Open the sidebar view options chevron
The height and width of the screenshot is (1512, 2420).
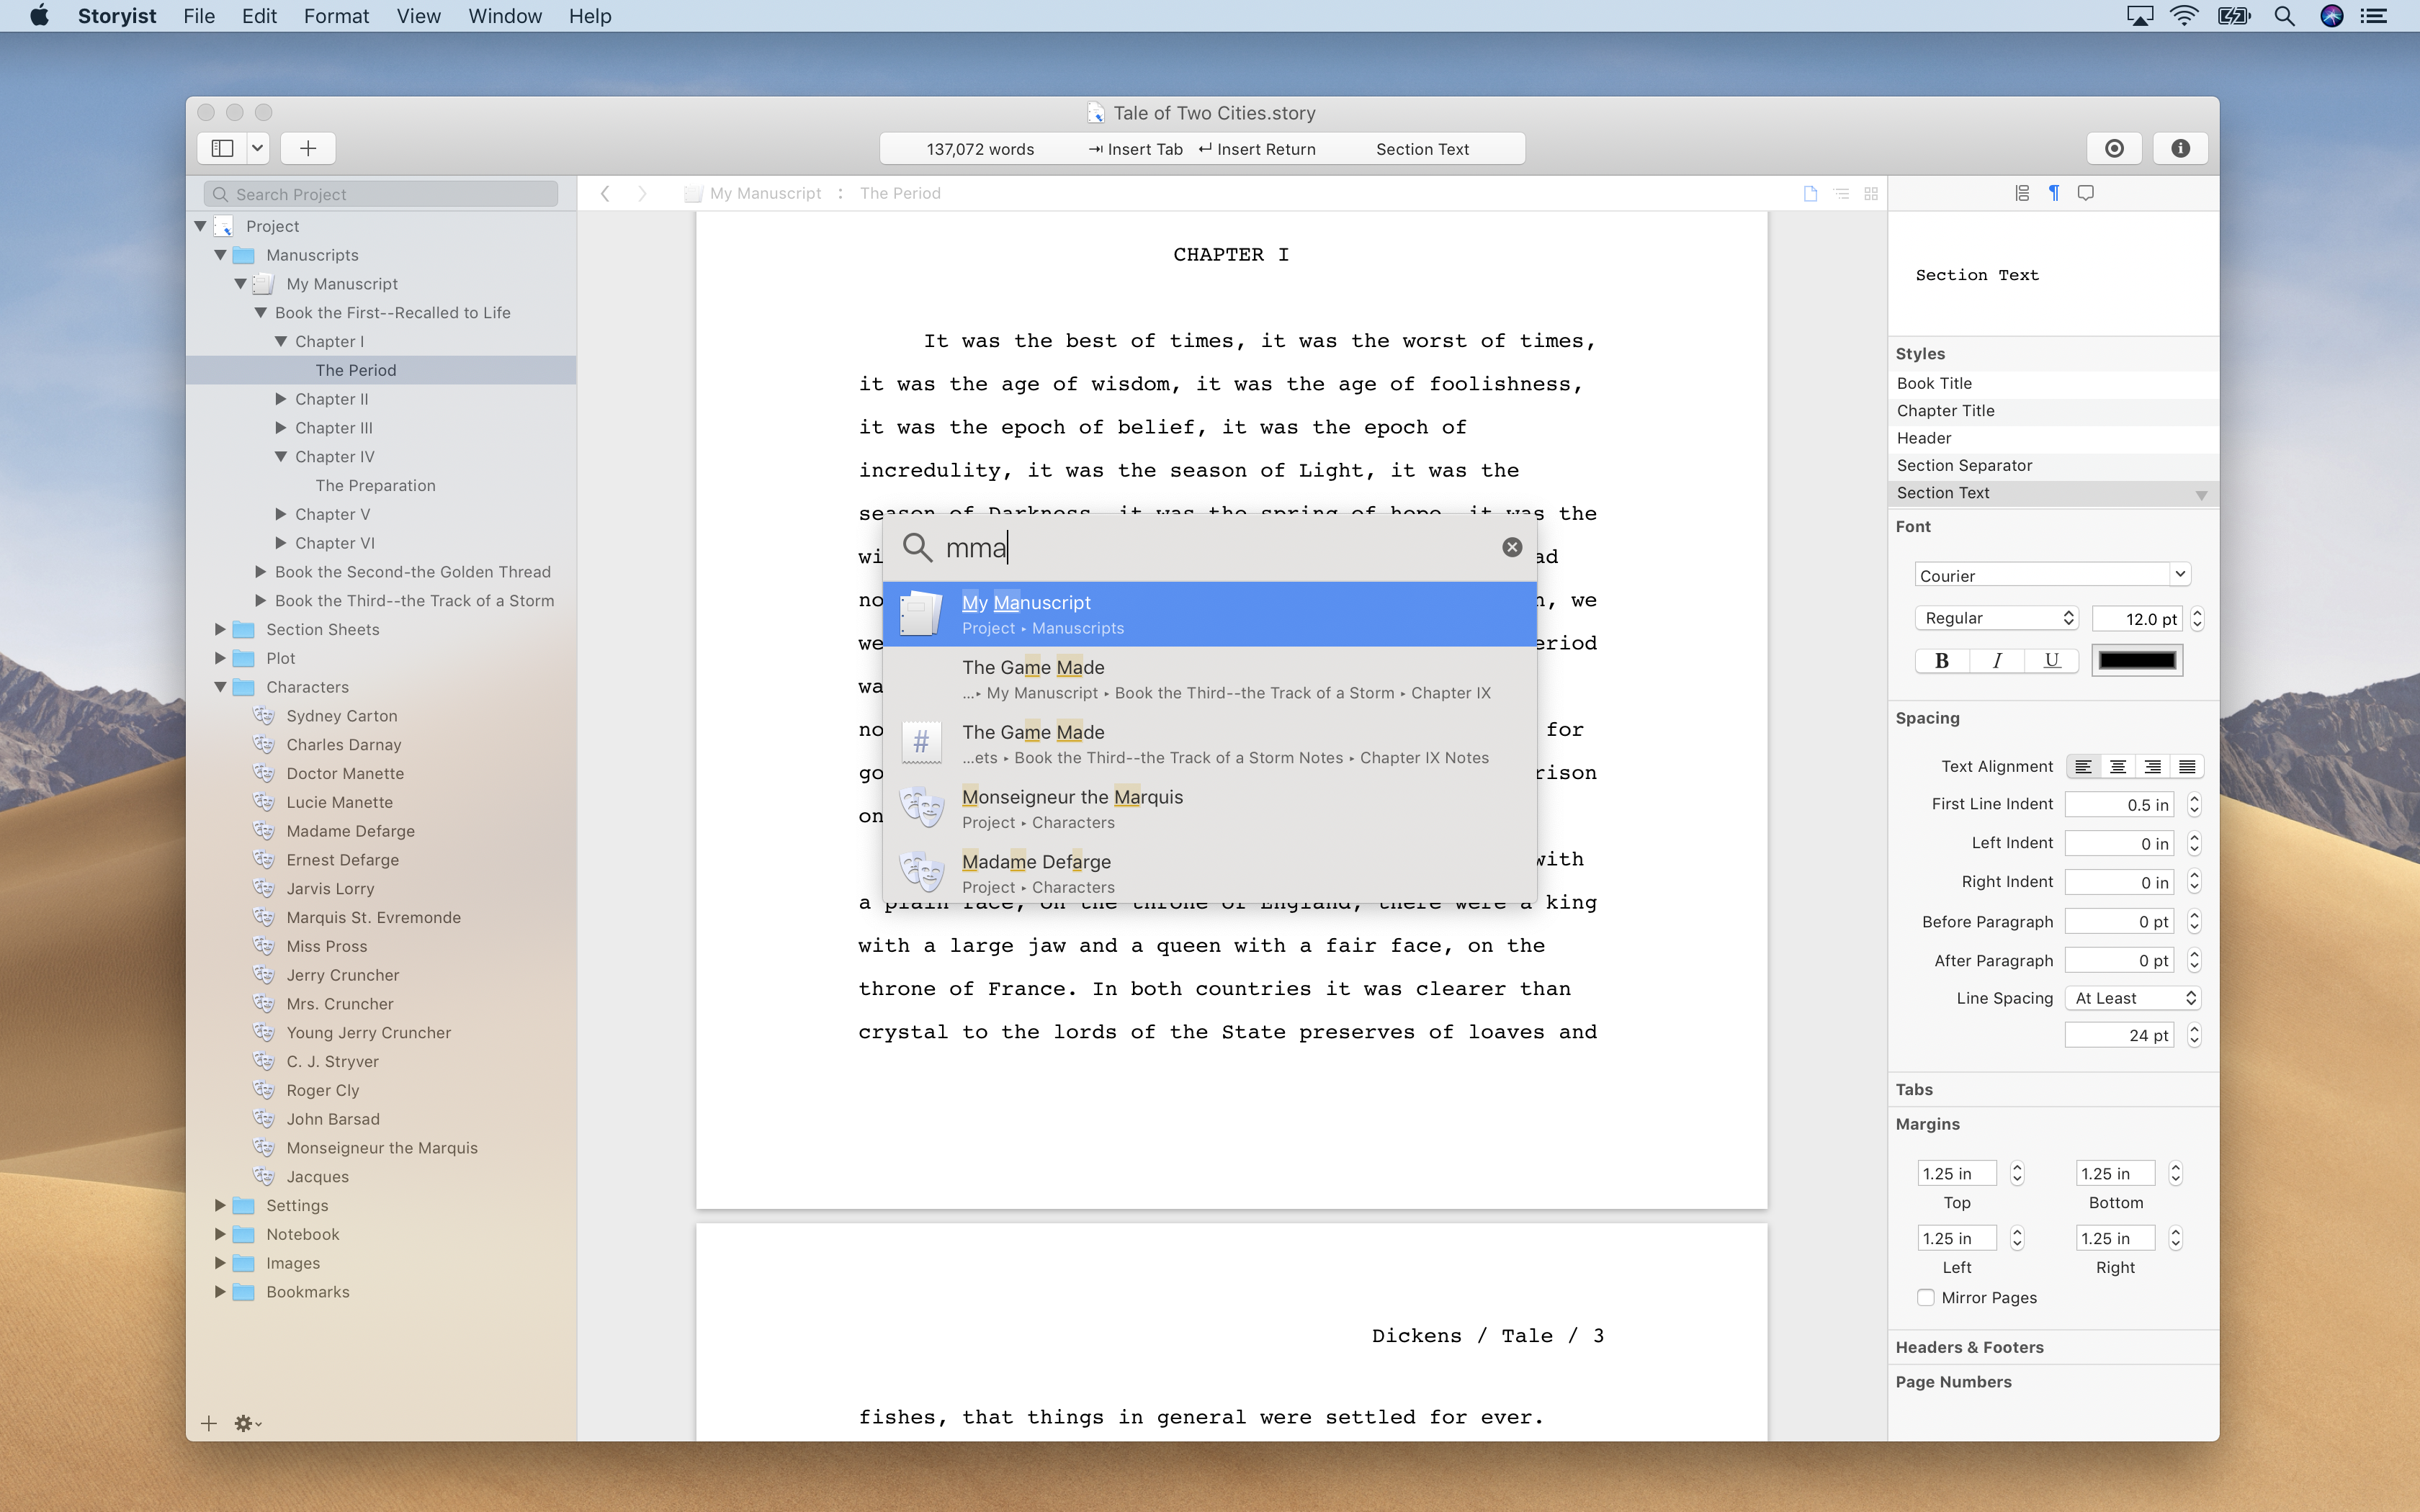click(258, 148)
